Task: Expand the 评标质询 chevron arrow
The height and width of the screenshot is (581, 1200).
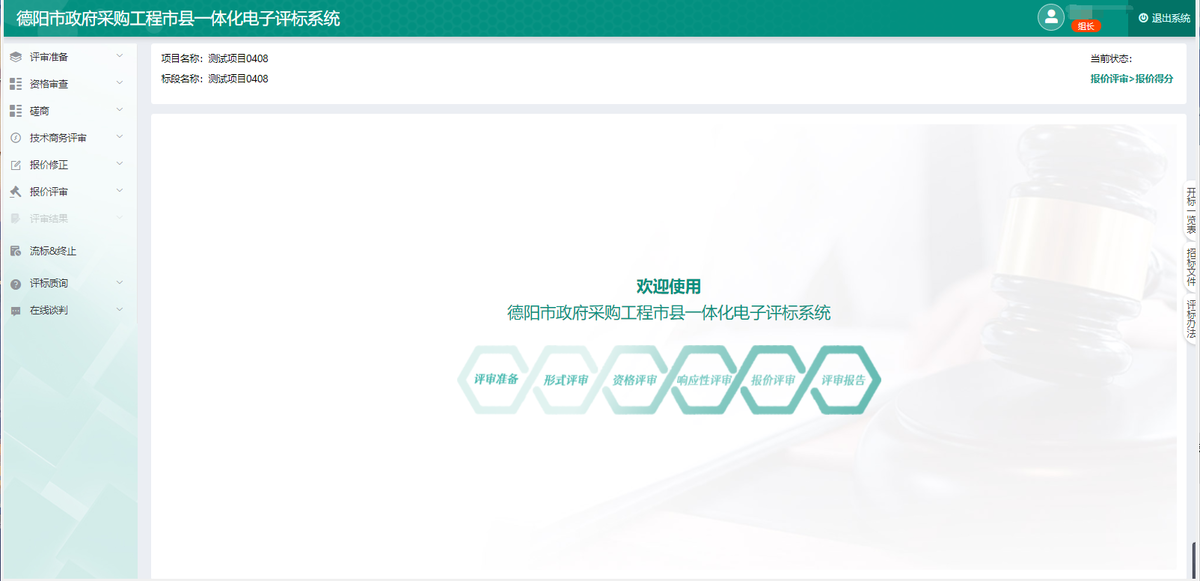Action: click(x=120, y=283)
